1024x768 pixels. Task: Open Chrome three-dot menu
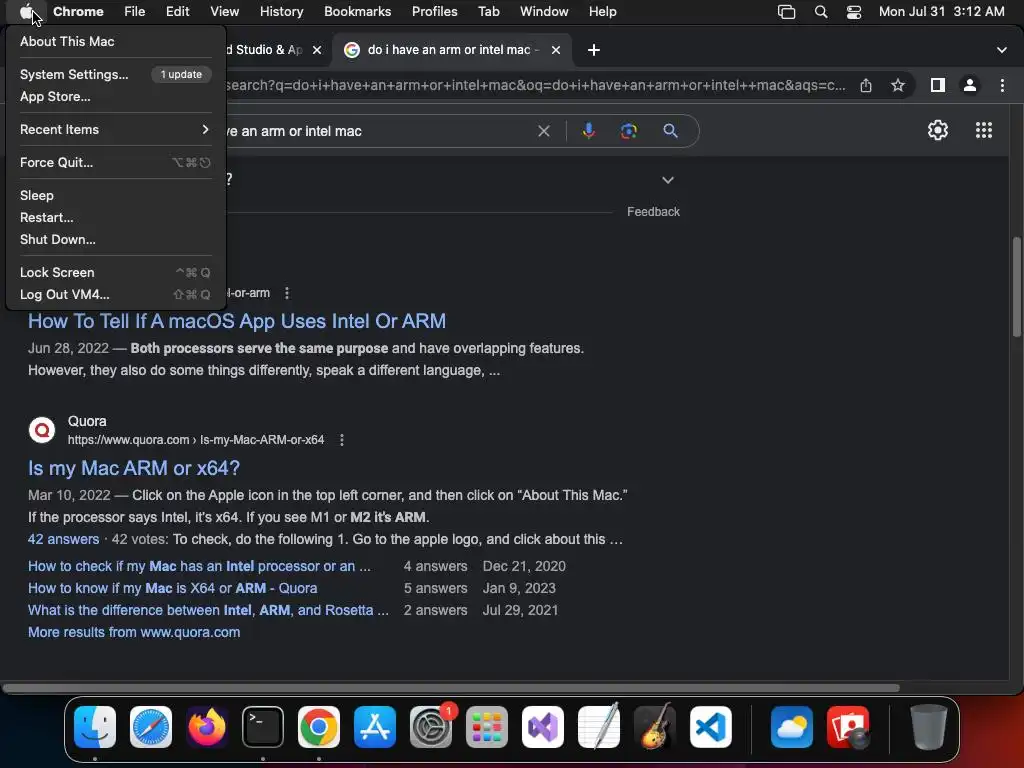tap(1002, 85)
